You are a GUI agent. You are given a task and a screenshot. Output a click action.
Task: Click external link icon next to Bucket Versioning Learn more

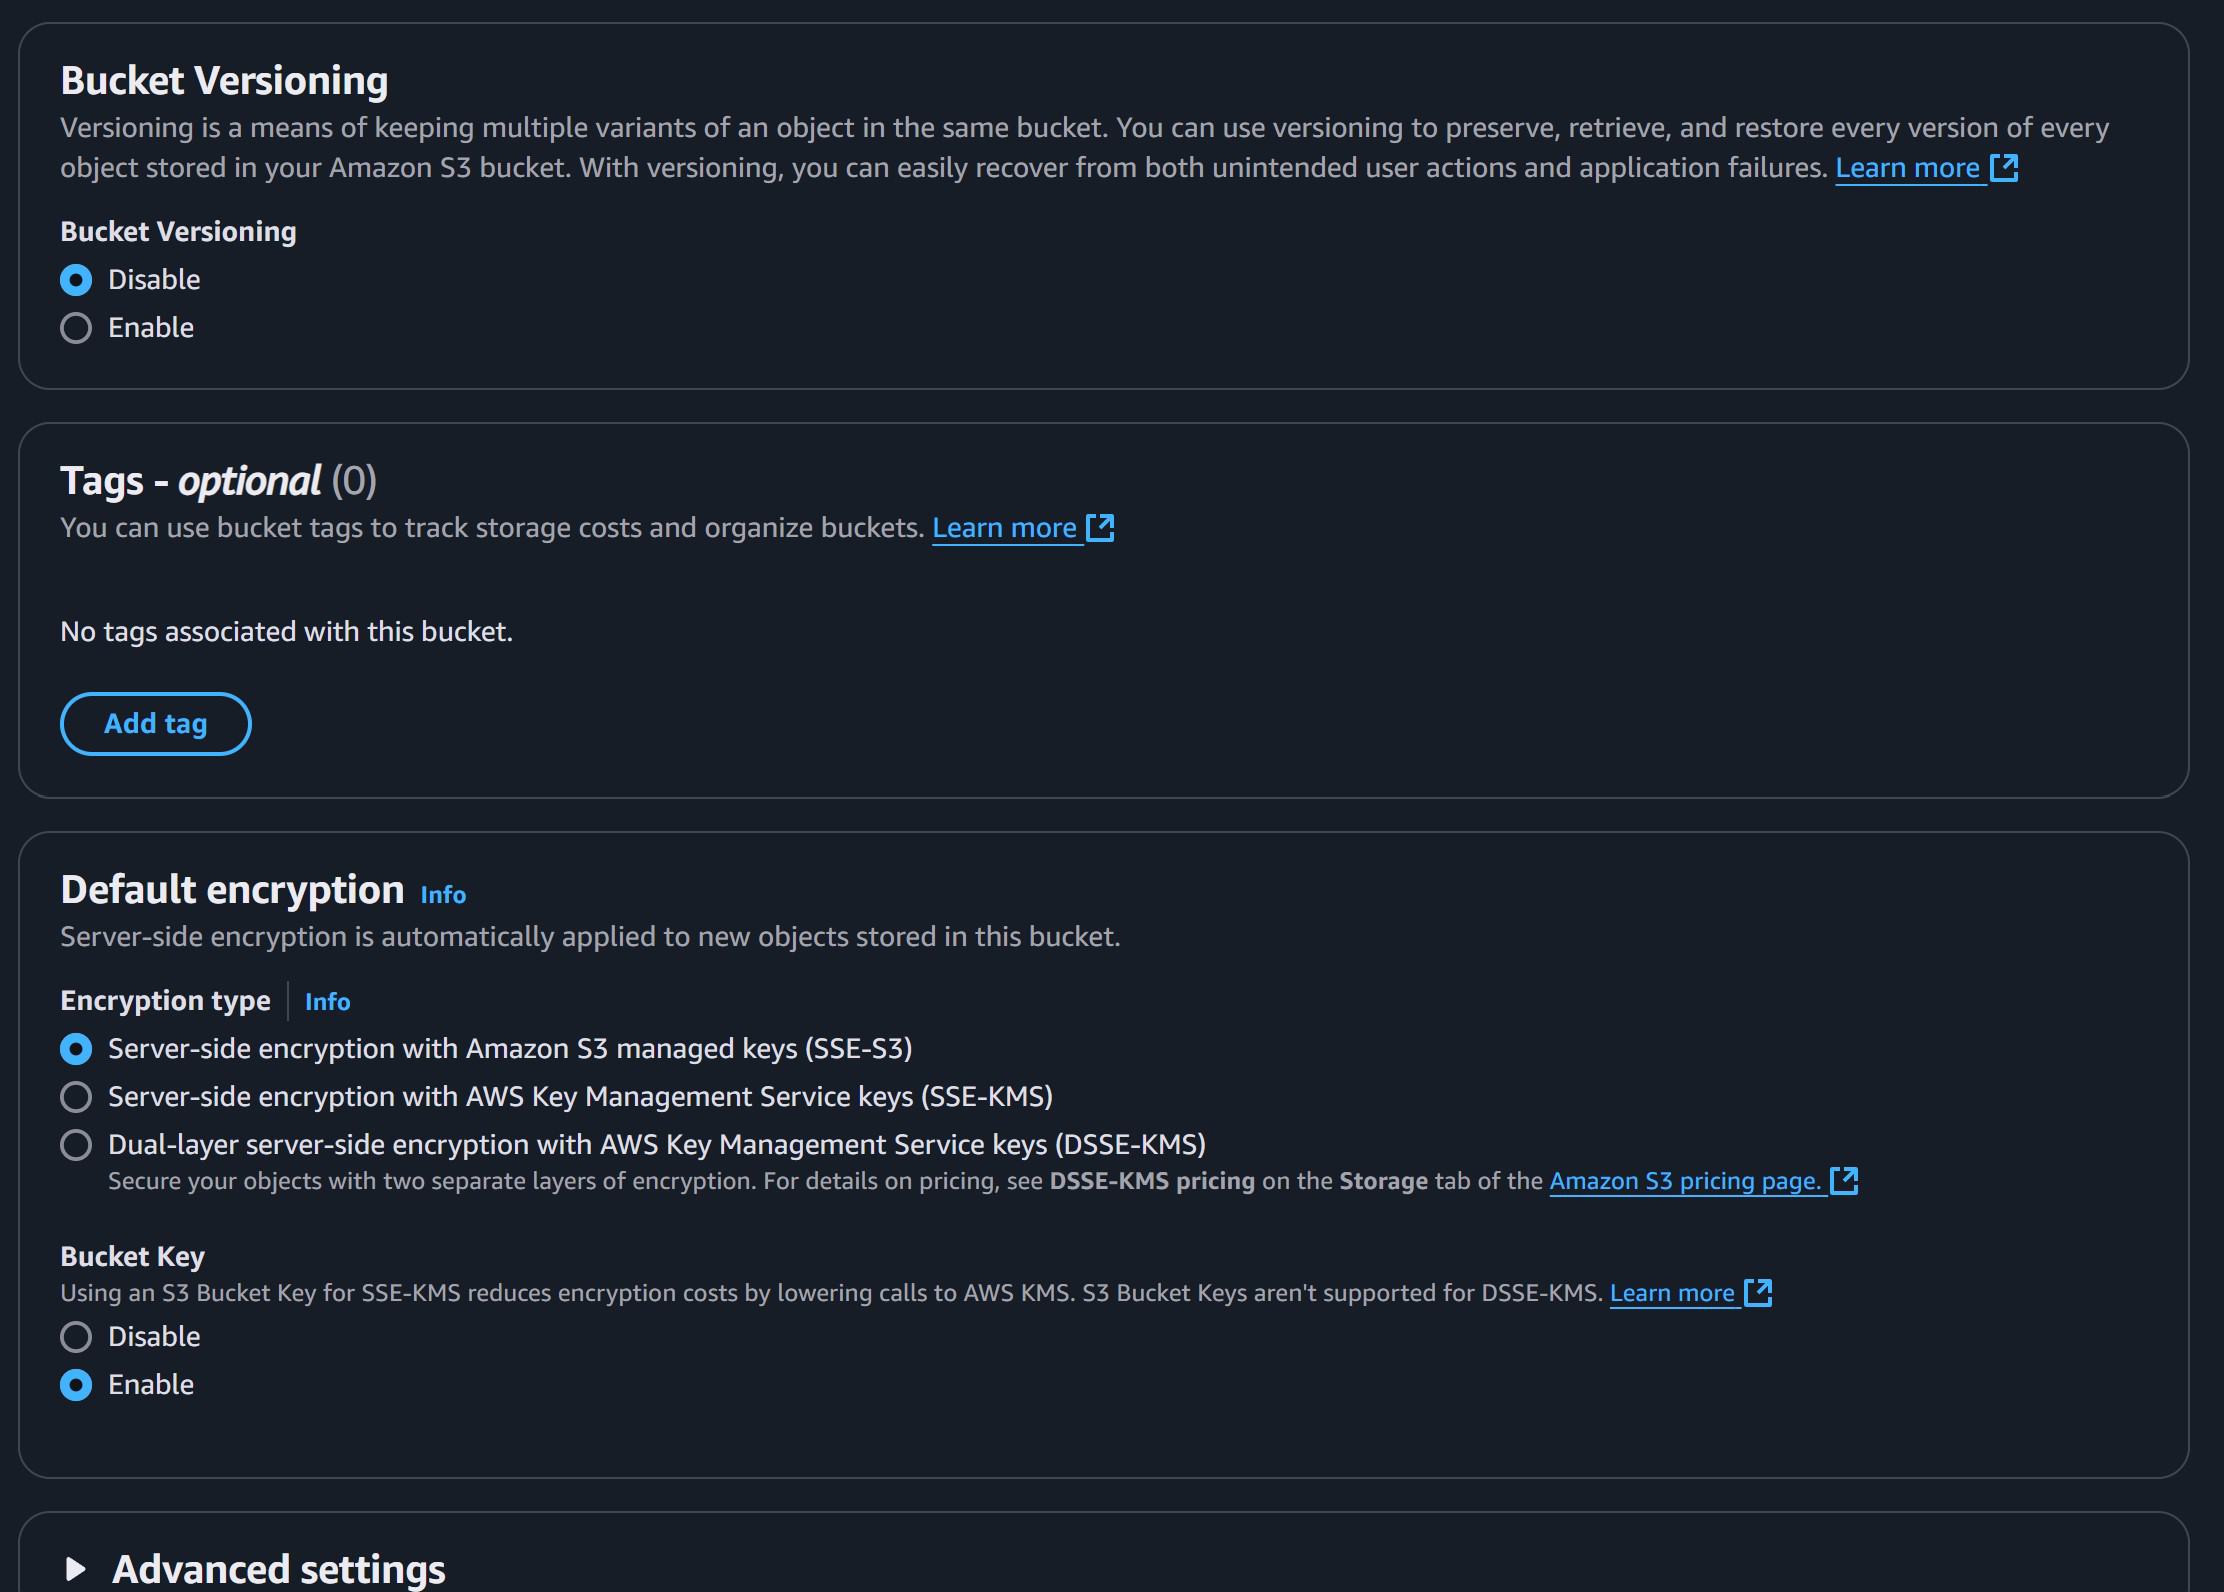click(2004, 168)
